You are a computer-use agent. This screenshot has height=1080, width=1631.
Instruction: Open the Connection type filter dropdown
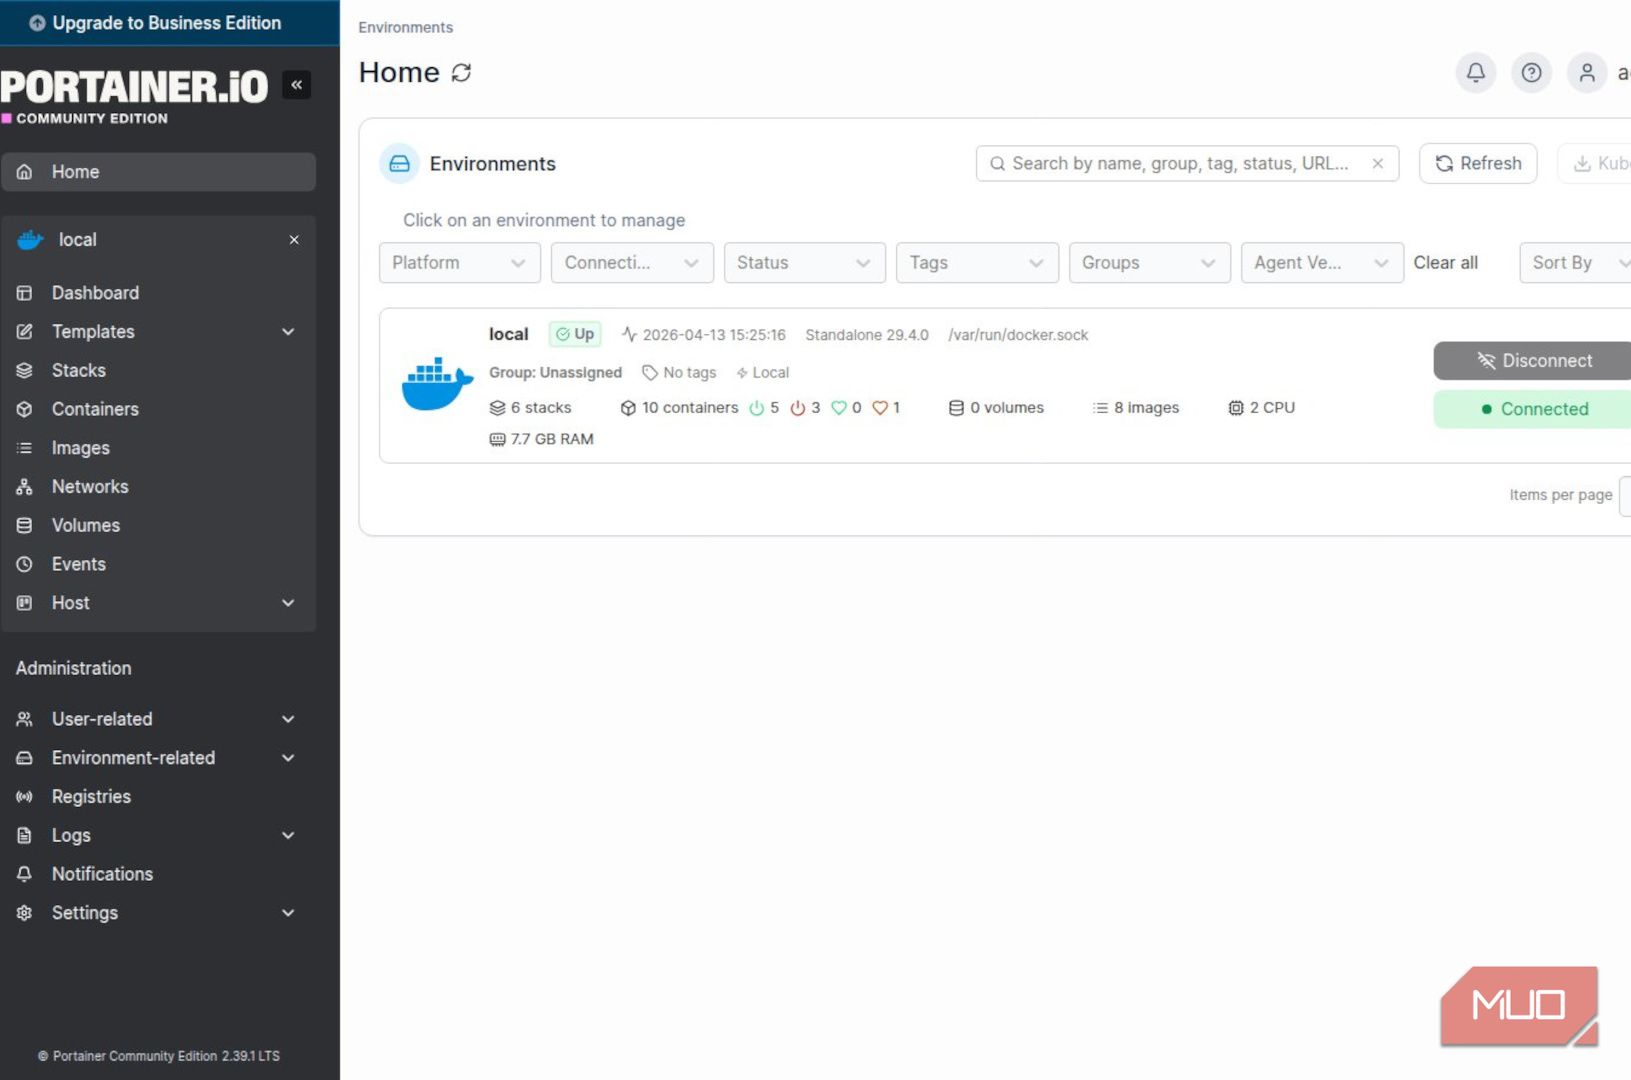(x=632, y=263)
